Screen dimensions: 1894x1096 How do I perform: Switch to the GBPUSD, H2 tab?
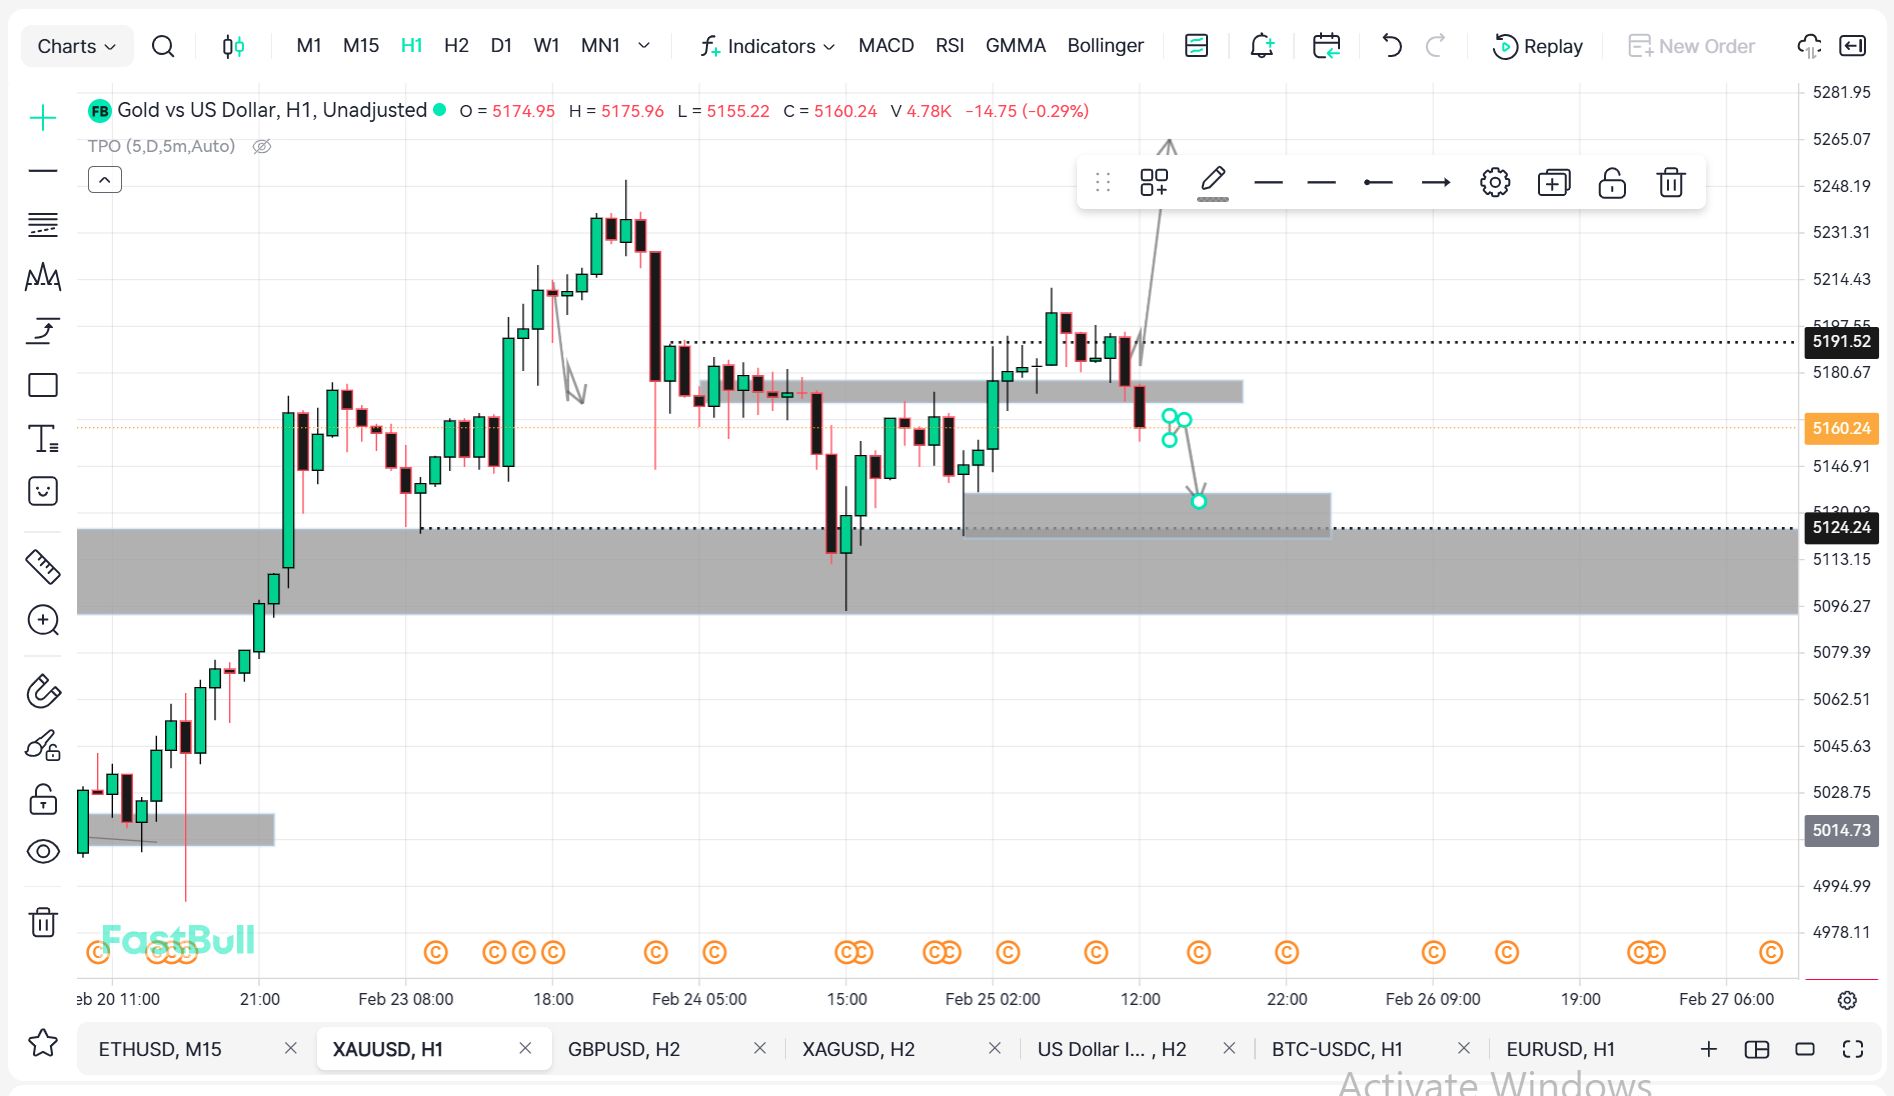[624, 1049]
